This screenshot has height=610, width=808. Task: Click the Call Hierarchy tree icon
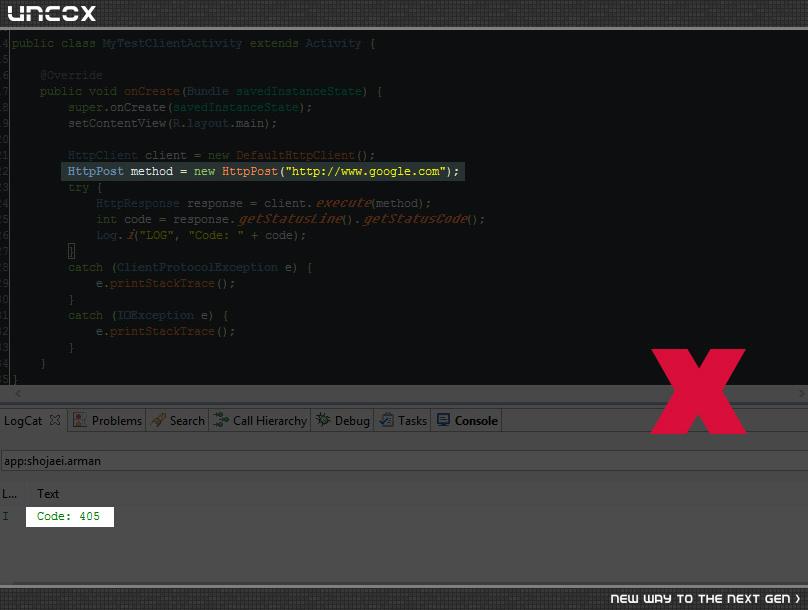coord(221,420)
